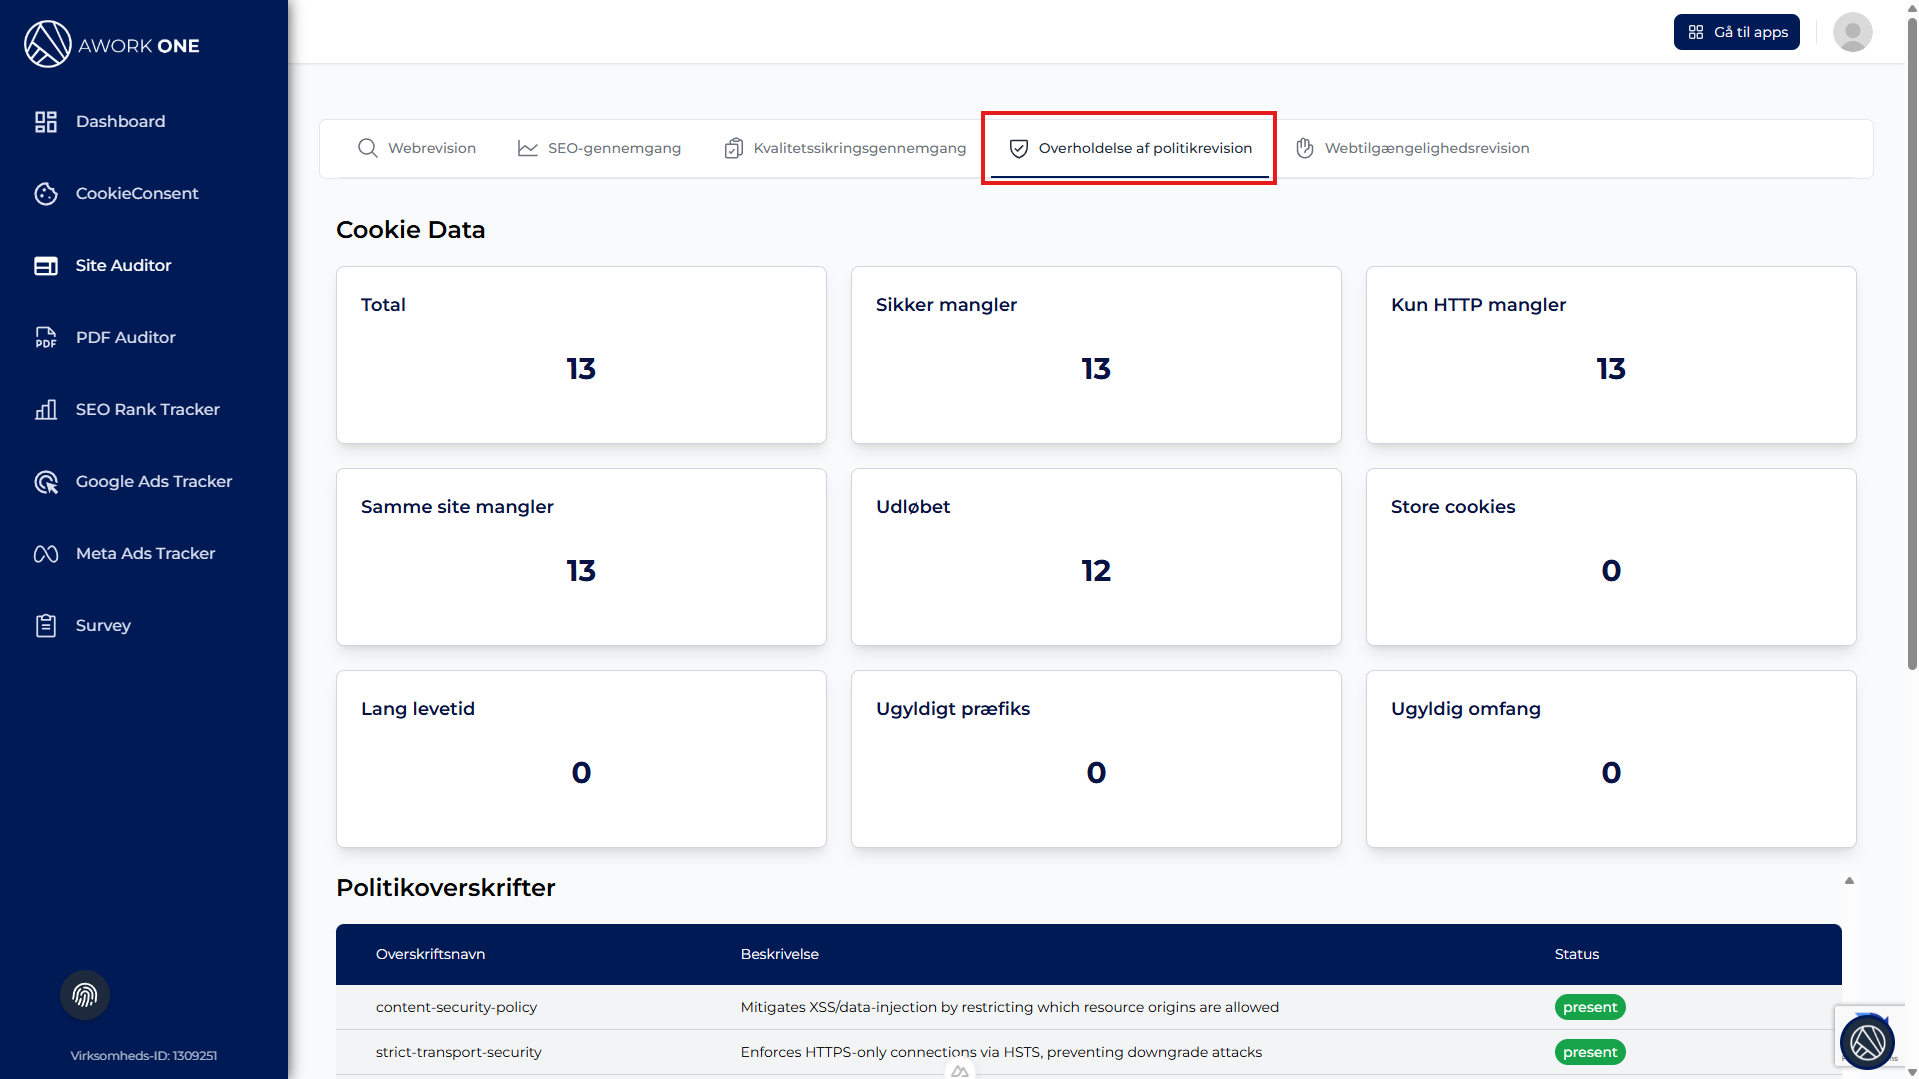
Task: Select PDF Auditor in sidebar
Action: pos(125,337)
